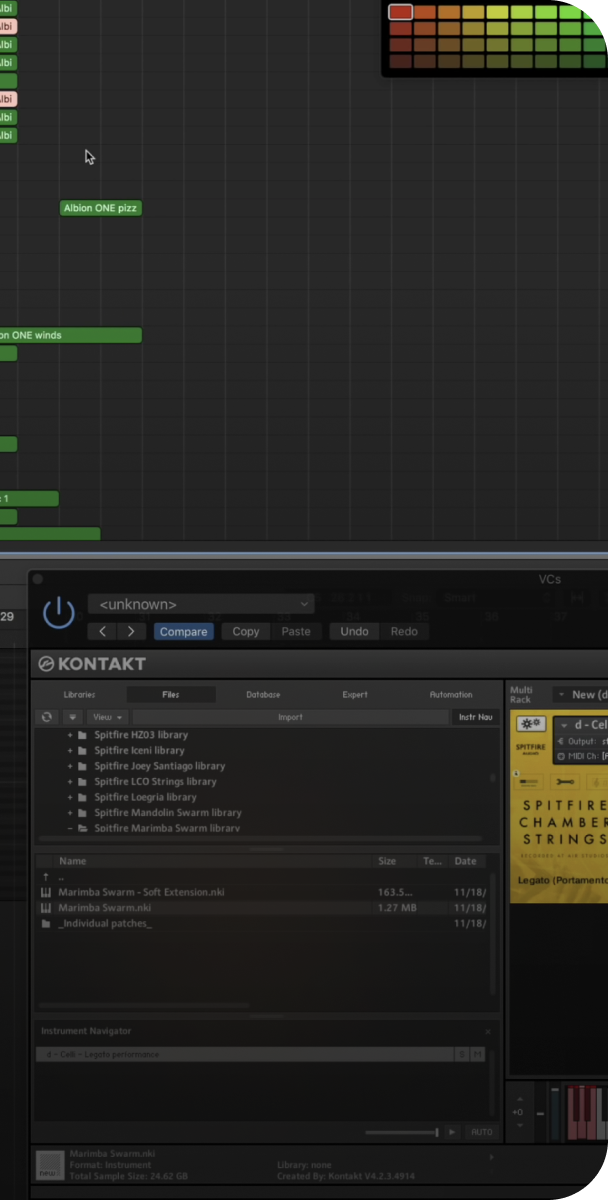This screenshot has width=608, height=1200.
Task: Adjust the preview volume slider
Action: pyautogui.click(x=402, y=1132)
